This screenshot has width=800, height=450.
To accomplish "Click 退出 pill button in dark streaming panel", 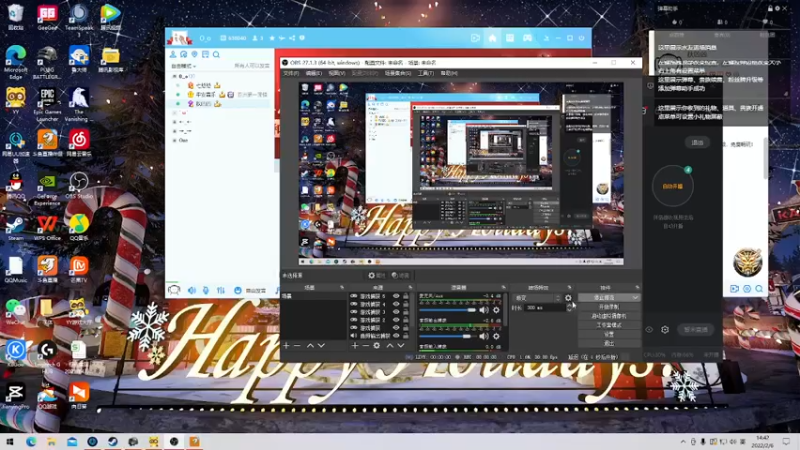I will coord(697,143).
